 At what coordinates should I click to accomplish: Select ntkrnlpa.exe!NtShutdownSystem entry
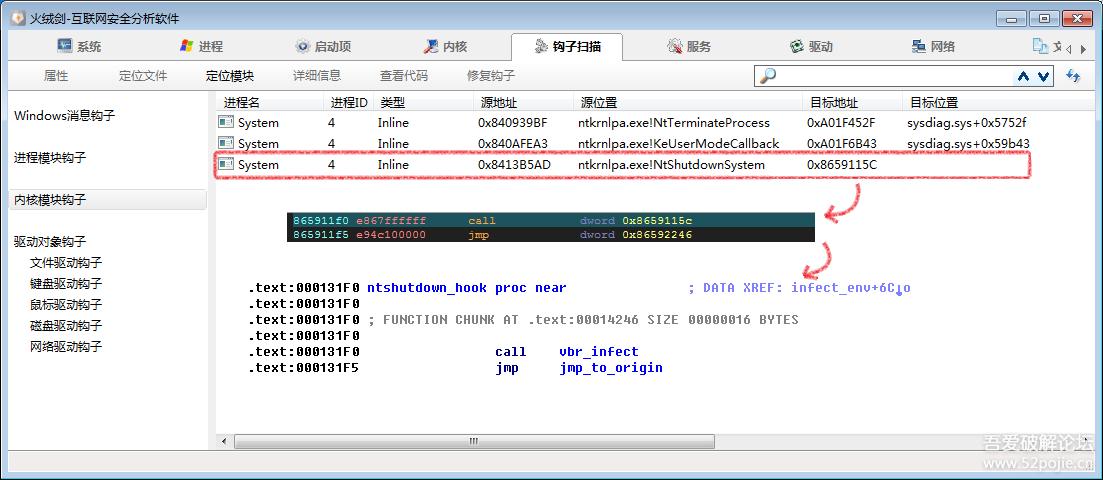coord(671,165)
